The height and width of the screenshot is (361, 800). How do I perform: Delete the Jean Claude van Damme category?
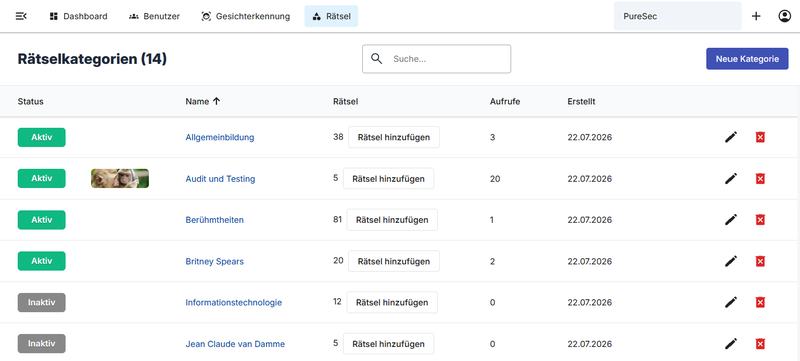[x=760, y=344]
